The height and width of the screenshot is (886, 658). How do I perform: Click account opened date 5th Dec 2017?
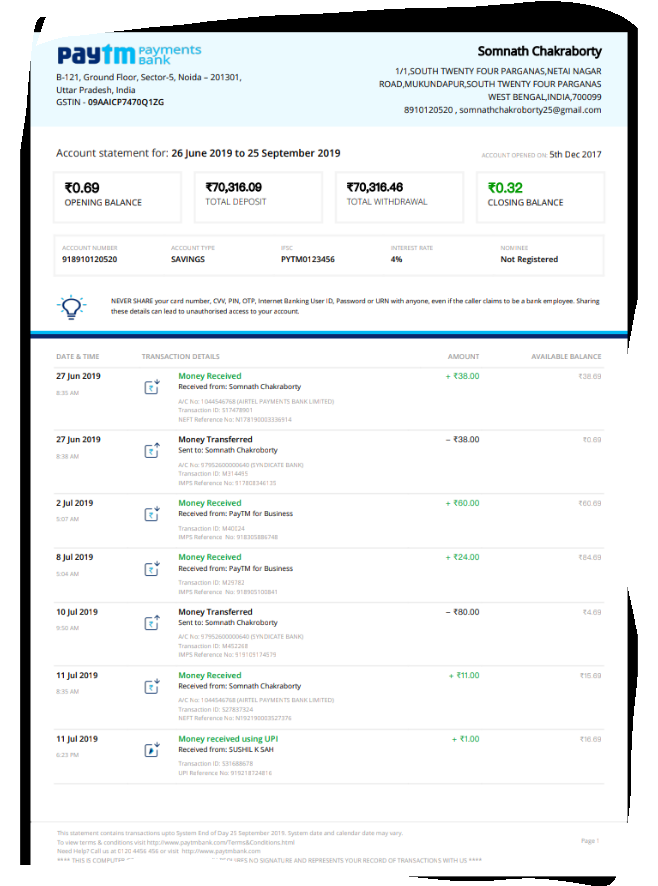(x=575, y=154)
